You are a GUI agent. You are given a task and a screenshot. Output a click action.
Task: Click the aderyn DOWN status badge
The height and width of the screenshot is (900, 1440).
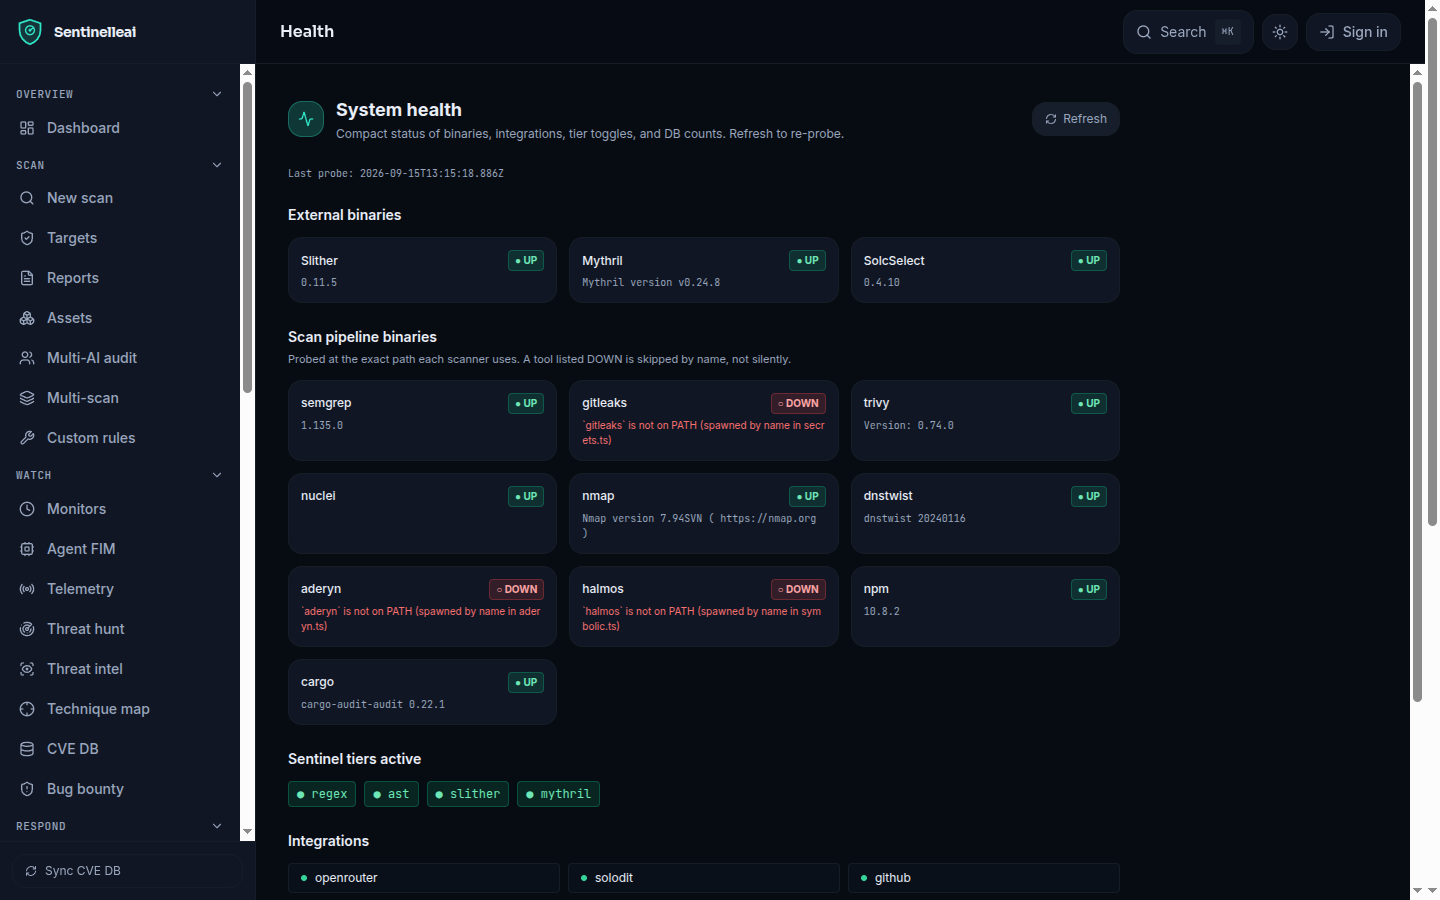(x=516, y=590)
